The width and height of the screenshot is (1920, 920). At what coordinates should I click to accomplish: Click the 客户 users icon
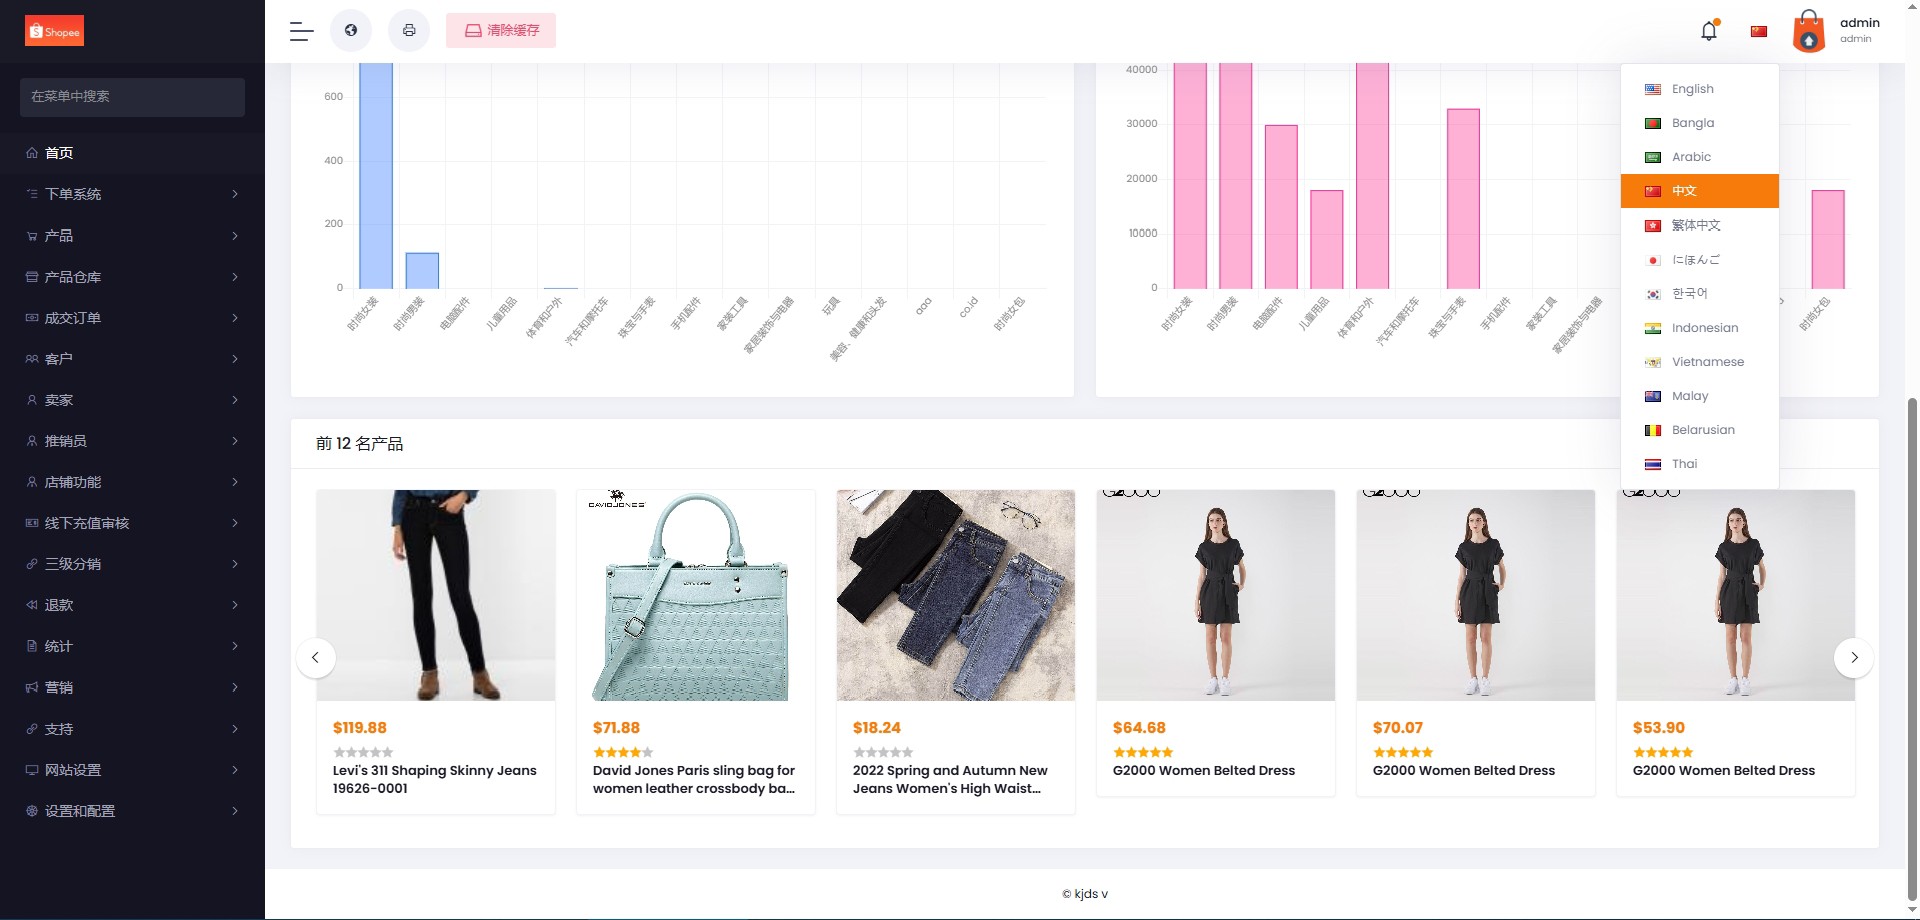pyautogui.click(x=32, y=359)
